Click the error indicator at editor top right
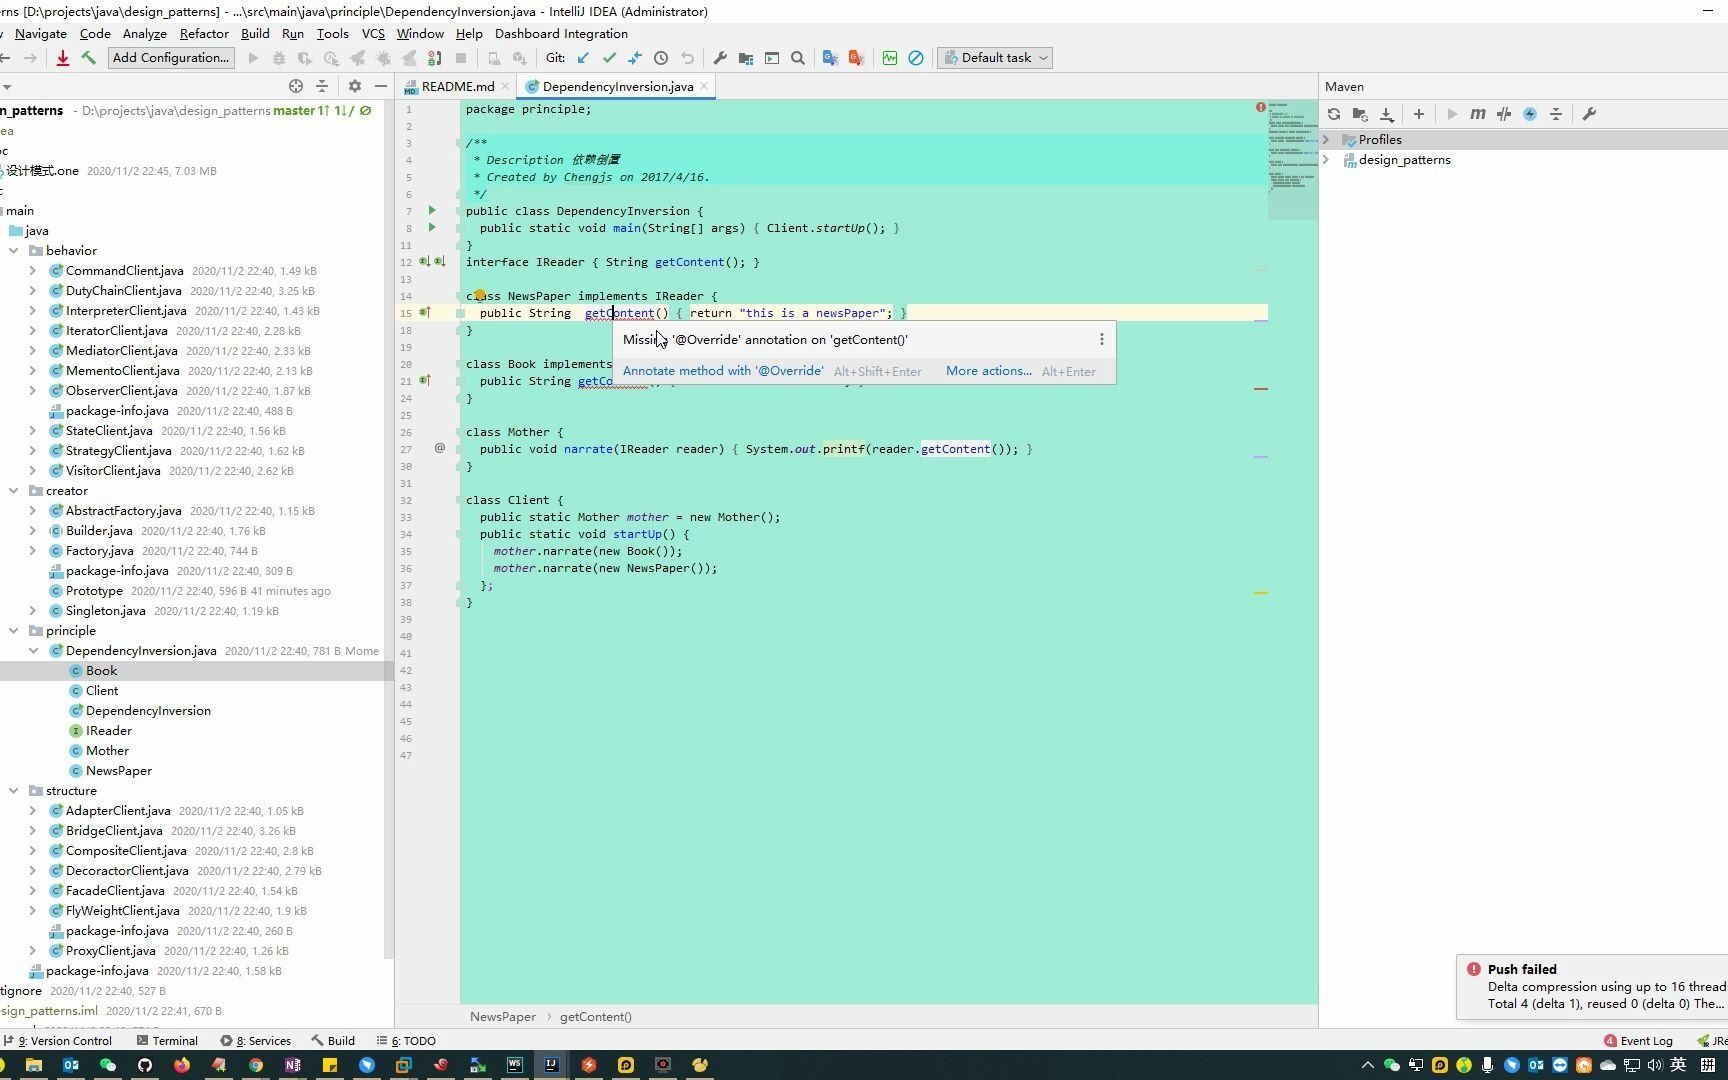 pos(1260,107)
